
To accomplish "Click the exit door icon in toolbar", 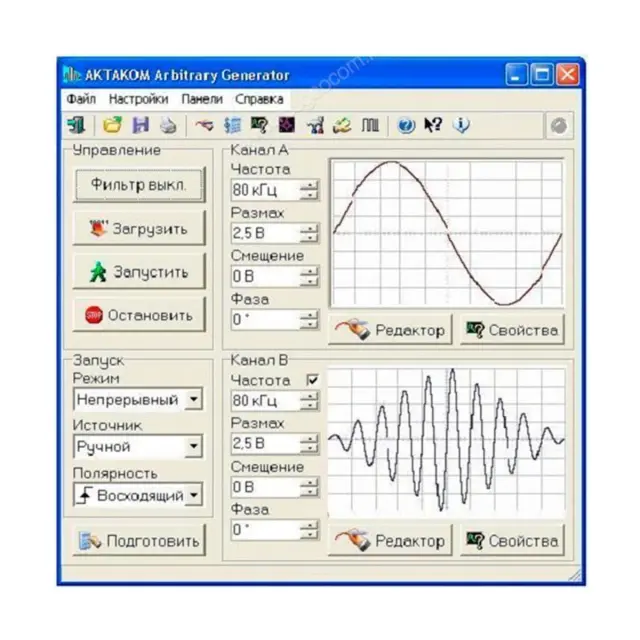I will [76, 125].
